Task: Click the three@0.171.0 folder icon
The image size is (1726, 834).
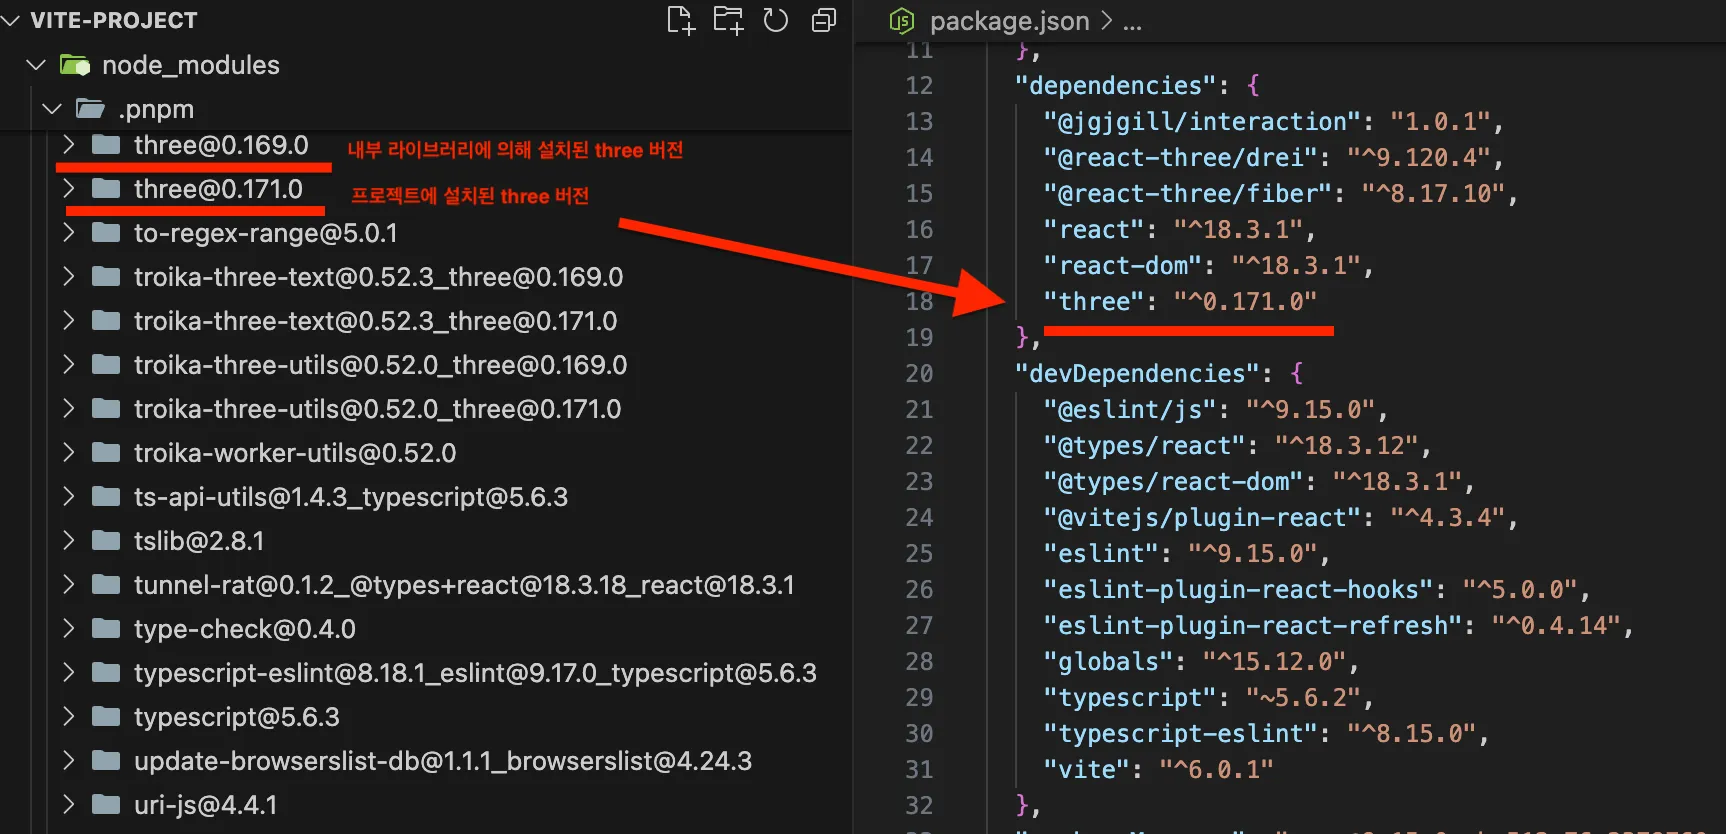Action: (x=106, y=189)
